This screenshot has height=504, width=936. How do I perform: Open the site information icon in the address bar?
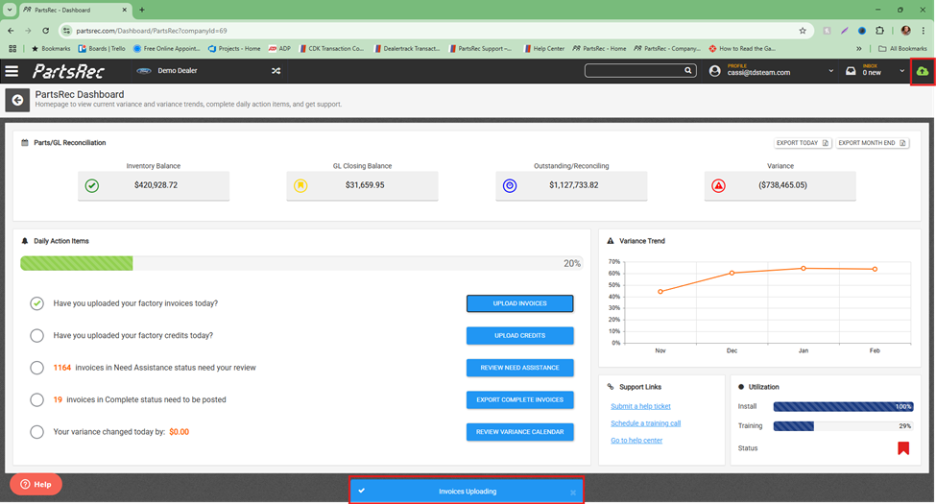pyautogui.click(x=67, y=30)
